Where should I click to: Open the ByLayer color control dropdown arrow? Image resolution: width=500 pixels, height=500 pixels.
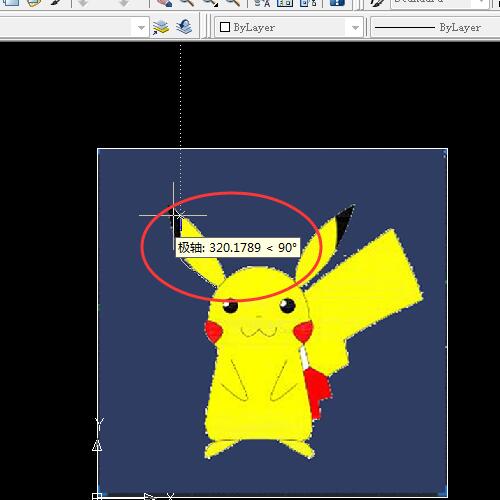(x=355, y=28)
